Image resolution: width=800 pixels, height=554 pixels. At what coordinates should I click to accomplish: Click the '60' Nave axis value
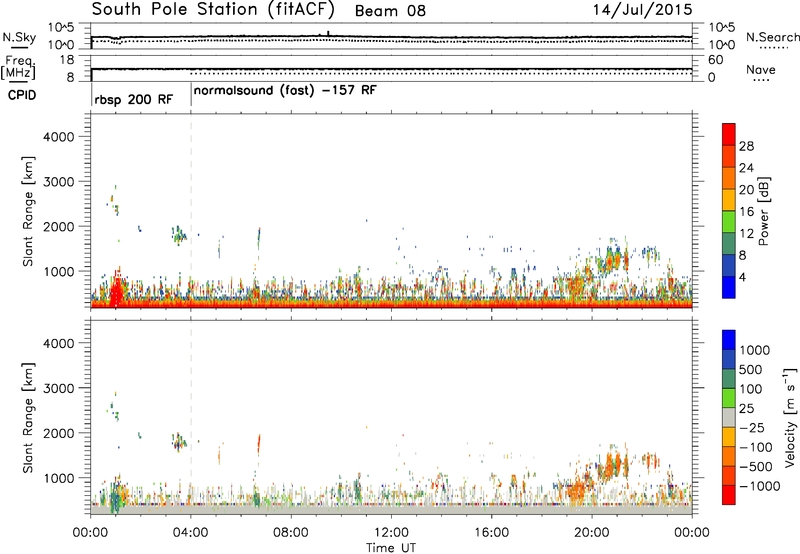pos(715,60)
